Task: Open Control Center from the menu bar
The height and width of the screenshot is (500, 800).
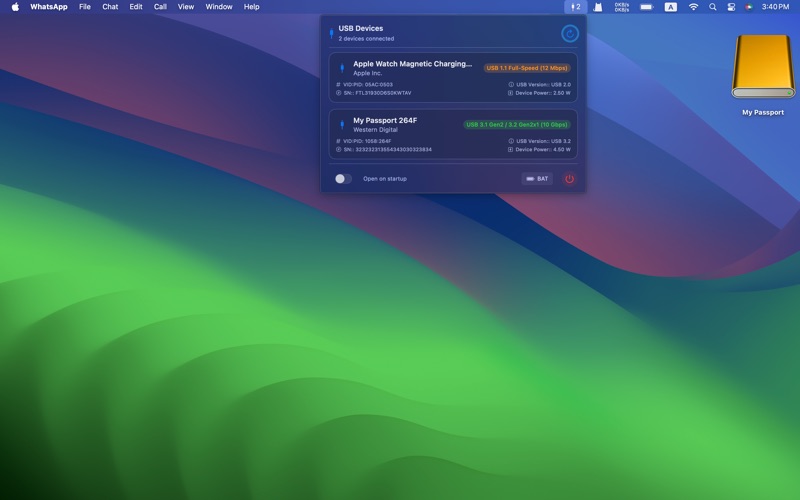Action: tap(731, 7)
